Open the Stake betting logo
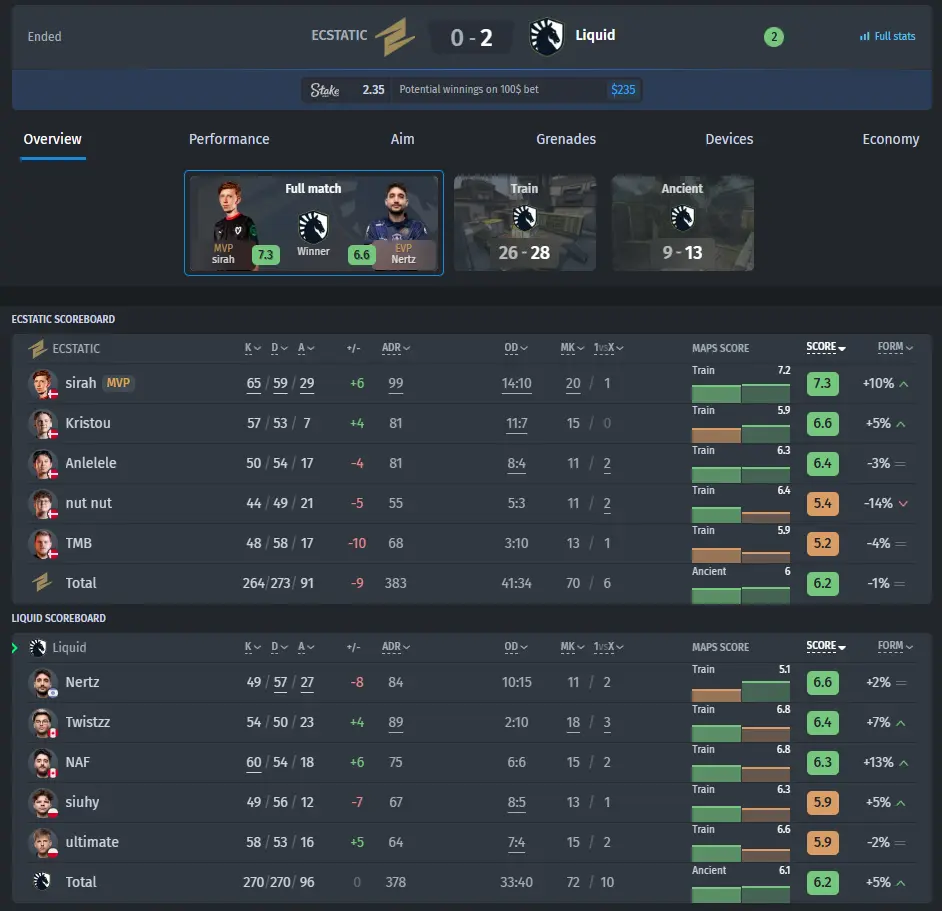The height and width of the screenshot is (911, 942). (x=325, y=90)
